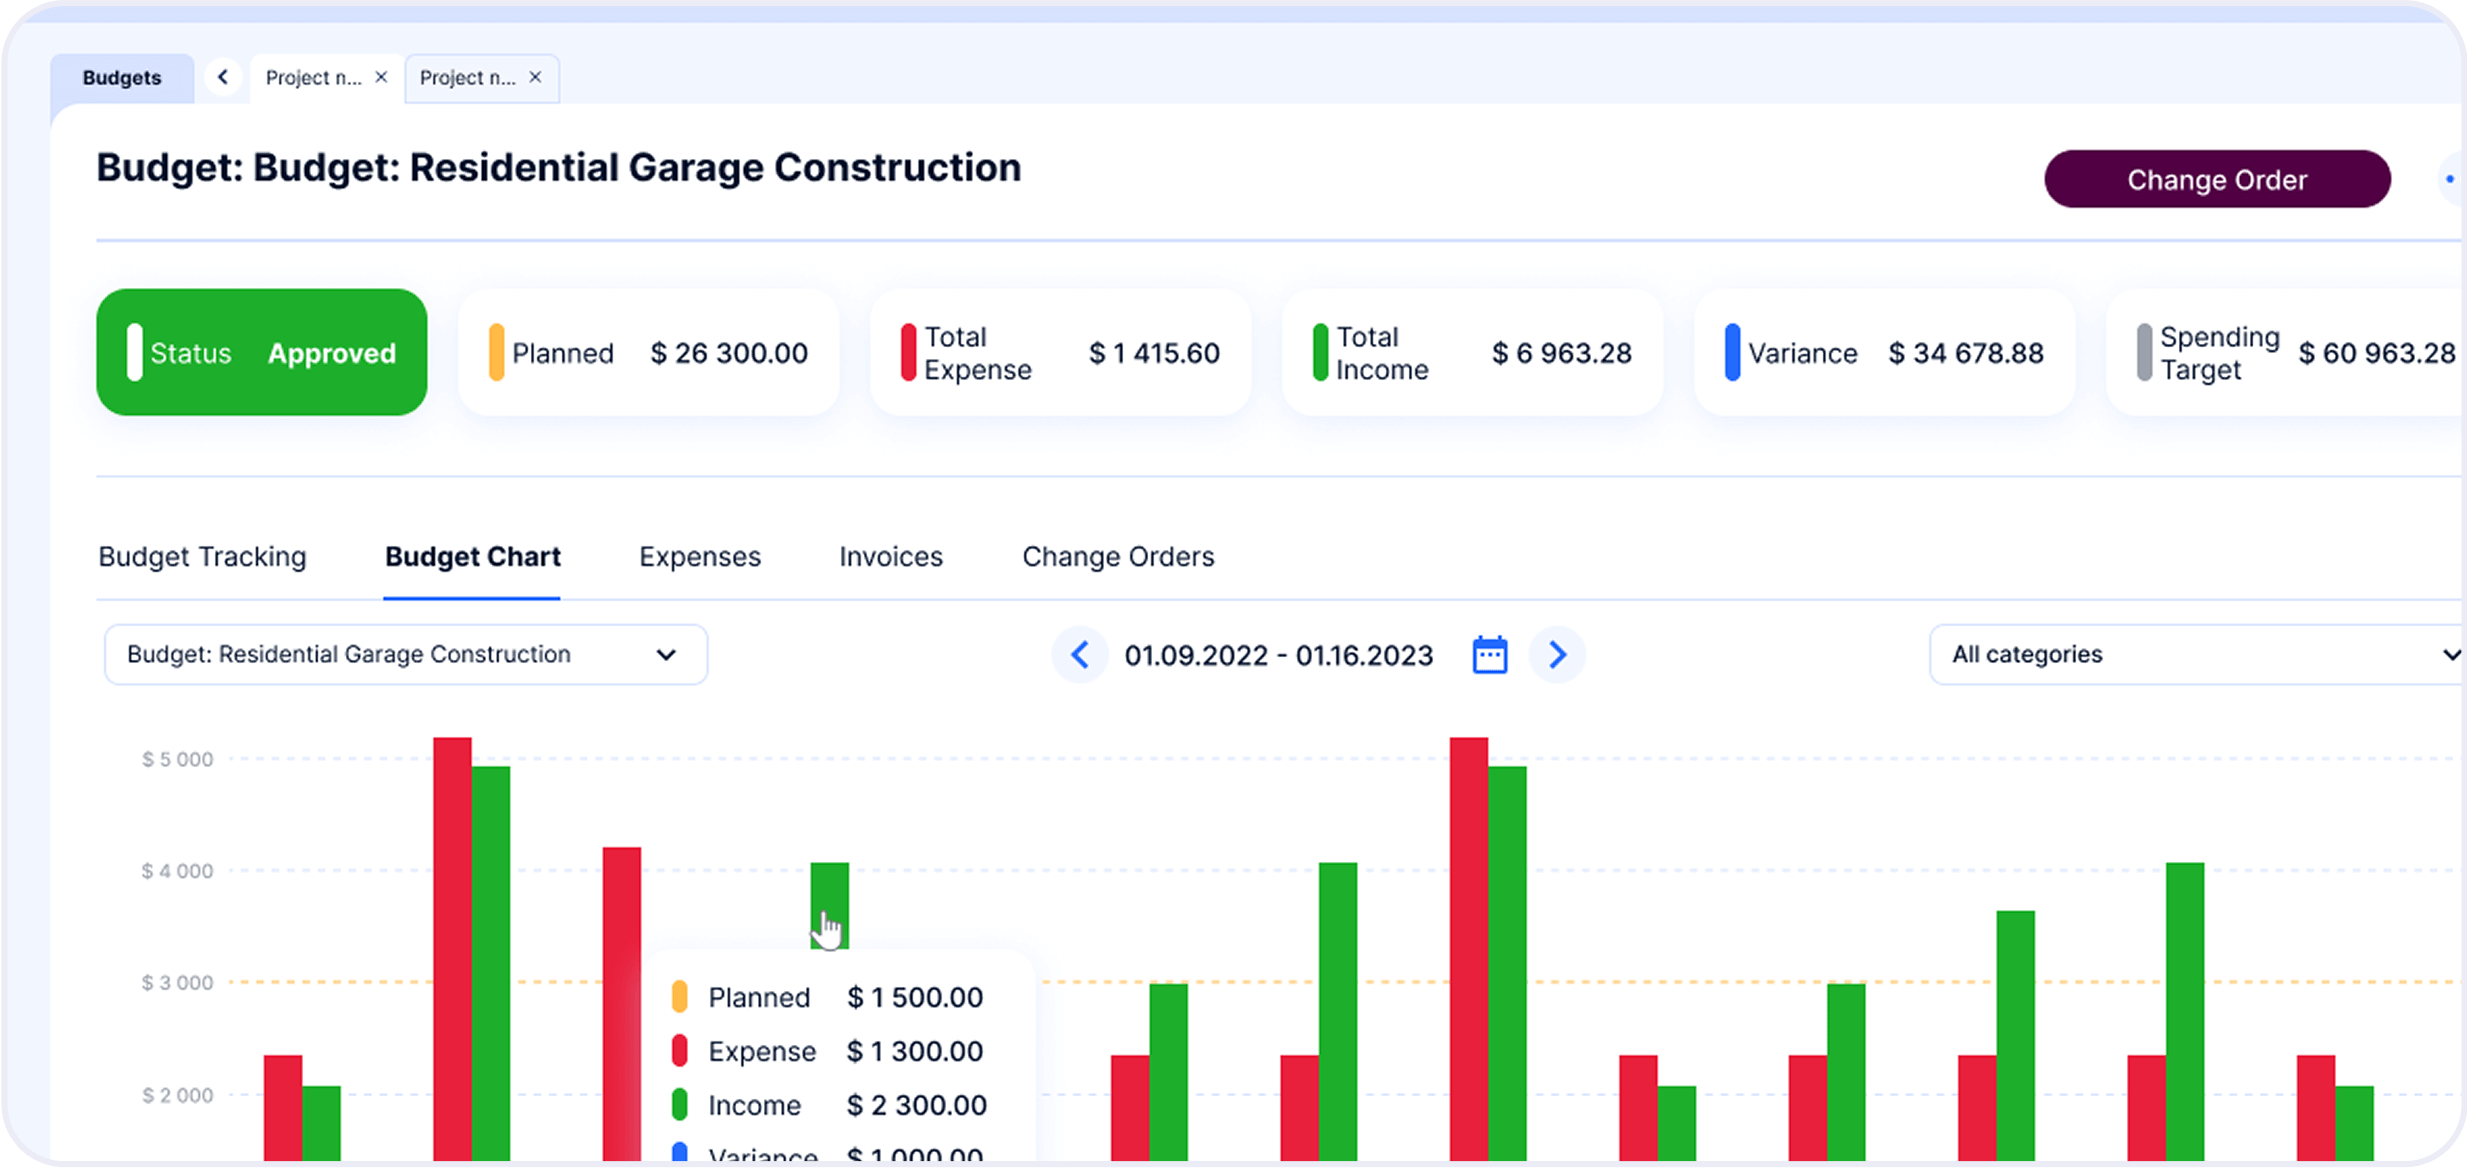2467x1168 pixels.
Task: Close the first Project n... tab
Action: 381,77
